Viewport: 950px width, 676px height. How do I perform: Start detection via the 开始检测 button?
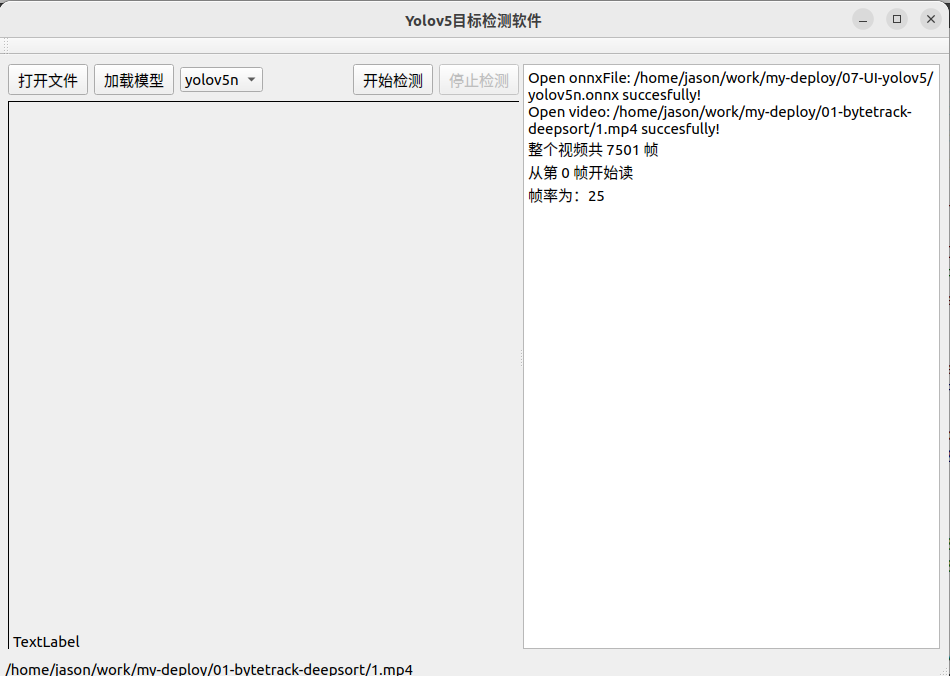[x=392, y=80]
